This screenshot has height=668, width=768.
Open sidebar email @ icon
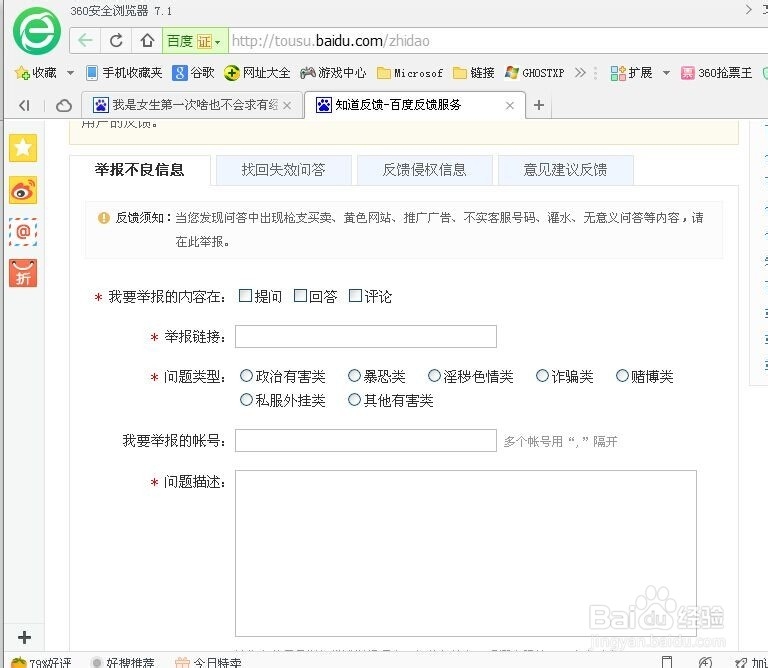(23, 232)
